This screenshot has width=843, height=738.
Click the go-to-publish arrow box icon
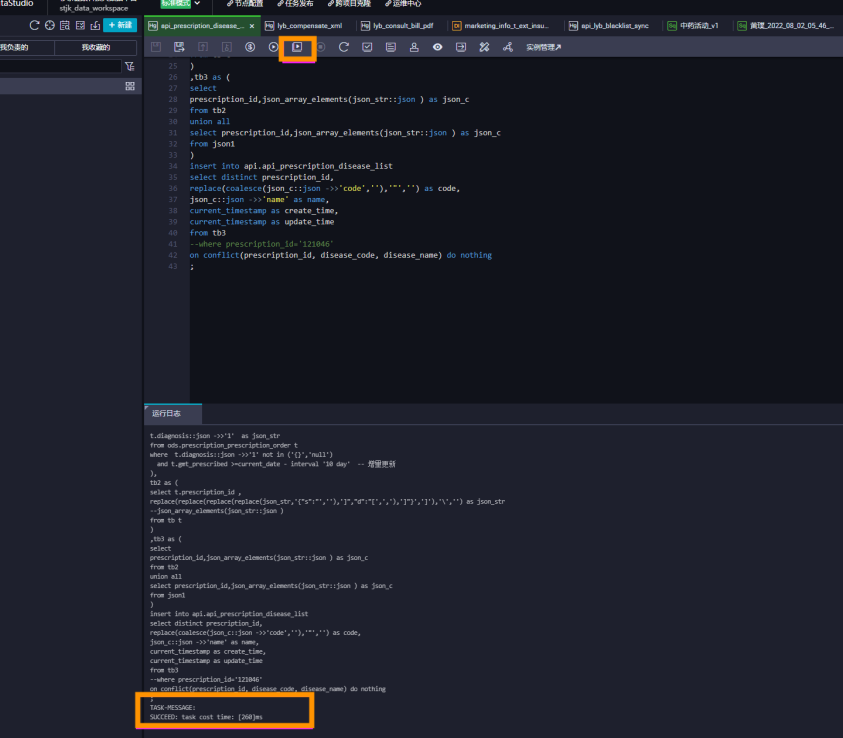[461, 47]
